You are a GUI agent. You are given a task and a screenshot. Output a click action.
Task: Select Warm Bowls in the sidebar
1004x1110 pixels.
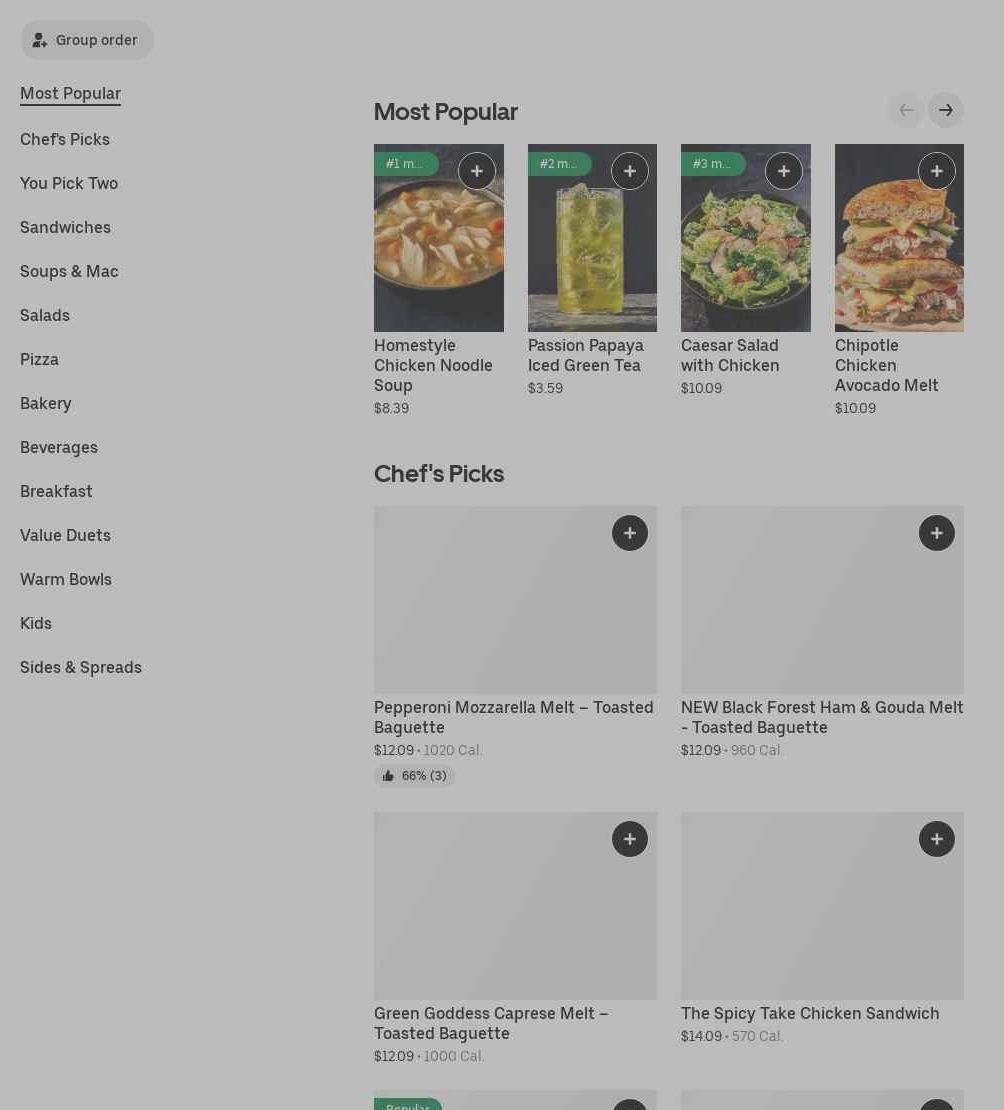(66, 579)
